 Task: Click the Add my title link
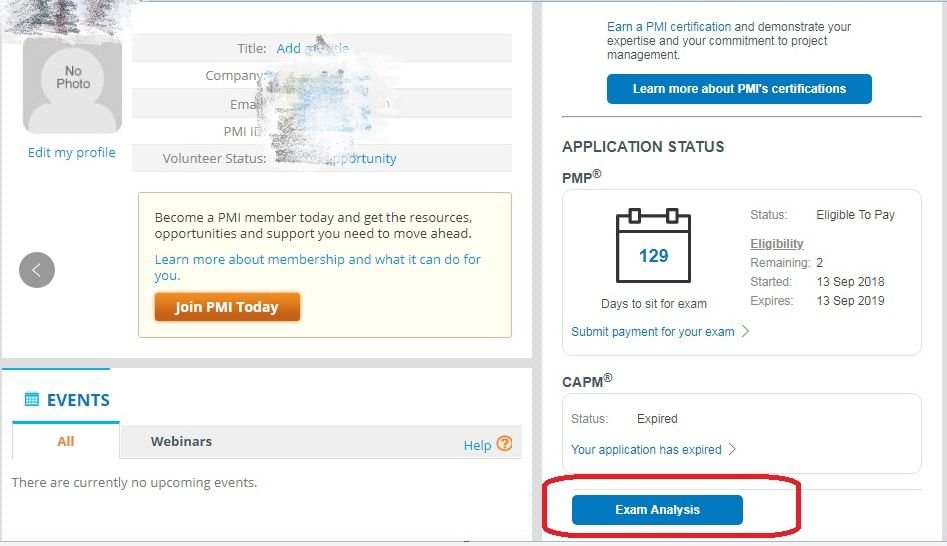(x=312, y=48)
